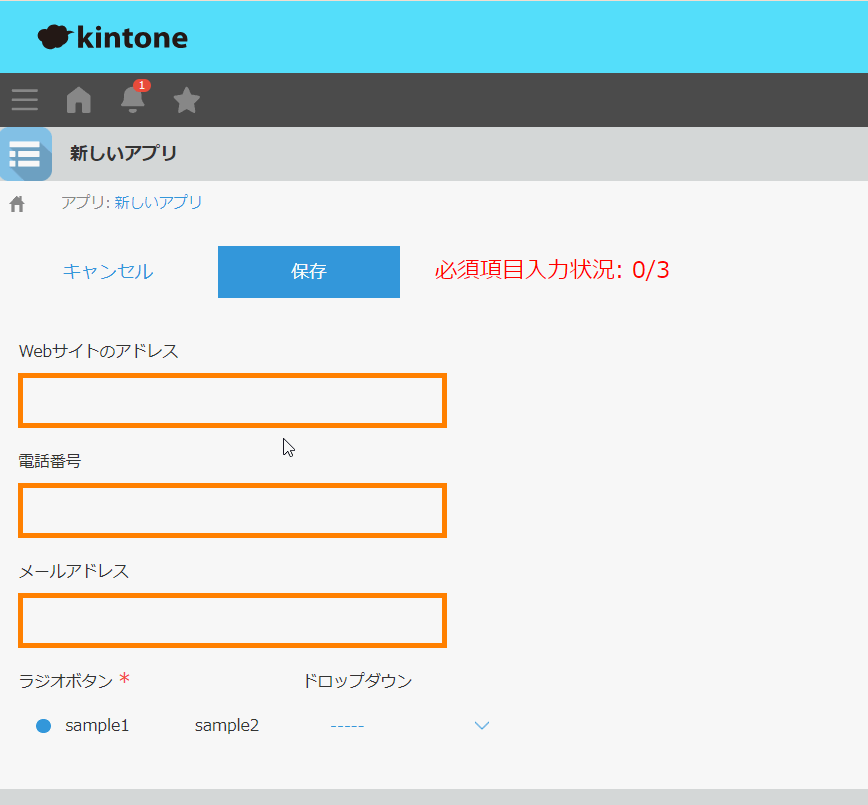868x805 pixels.
Task: Click into the 電話番号 text box
Action: 232,511
